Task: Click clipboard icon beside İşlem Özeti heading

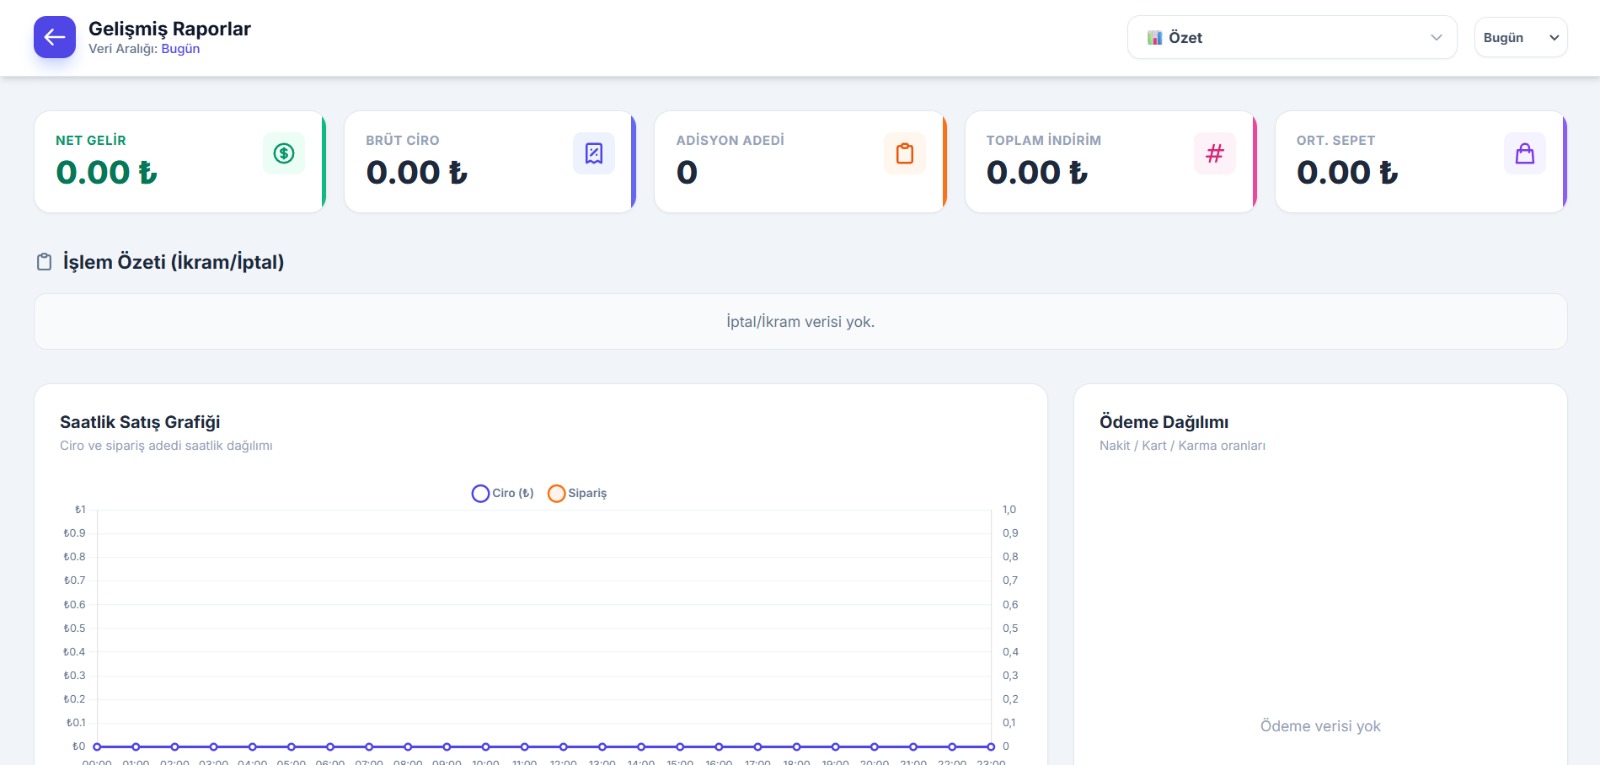Action: click(44, 262)
